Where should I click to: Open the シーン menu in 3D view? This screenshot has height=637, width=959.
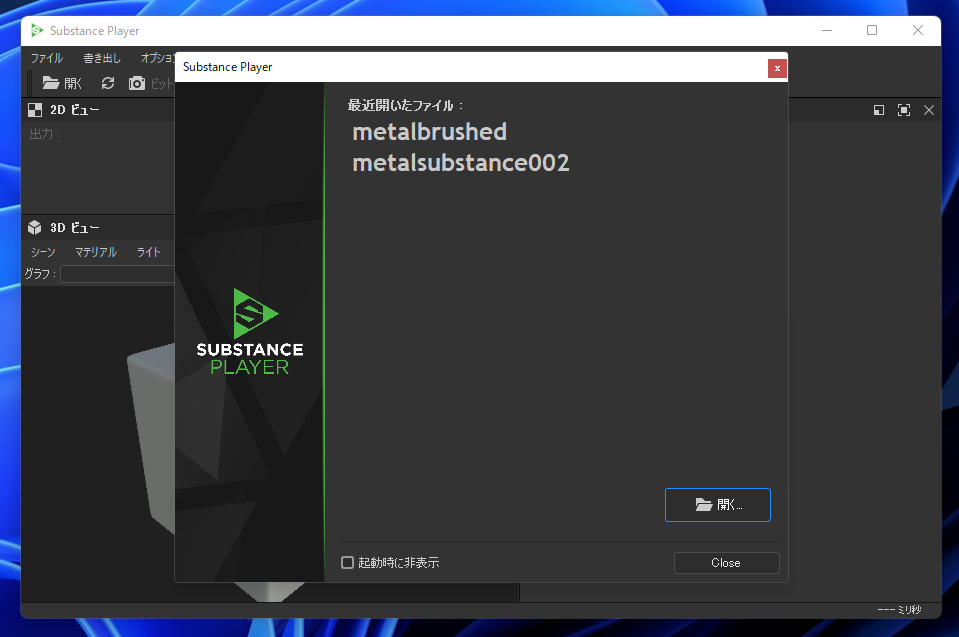(x=43, y=252)
